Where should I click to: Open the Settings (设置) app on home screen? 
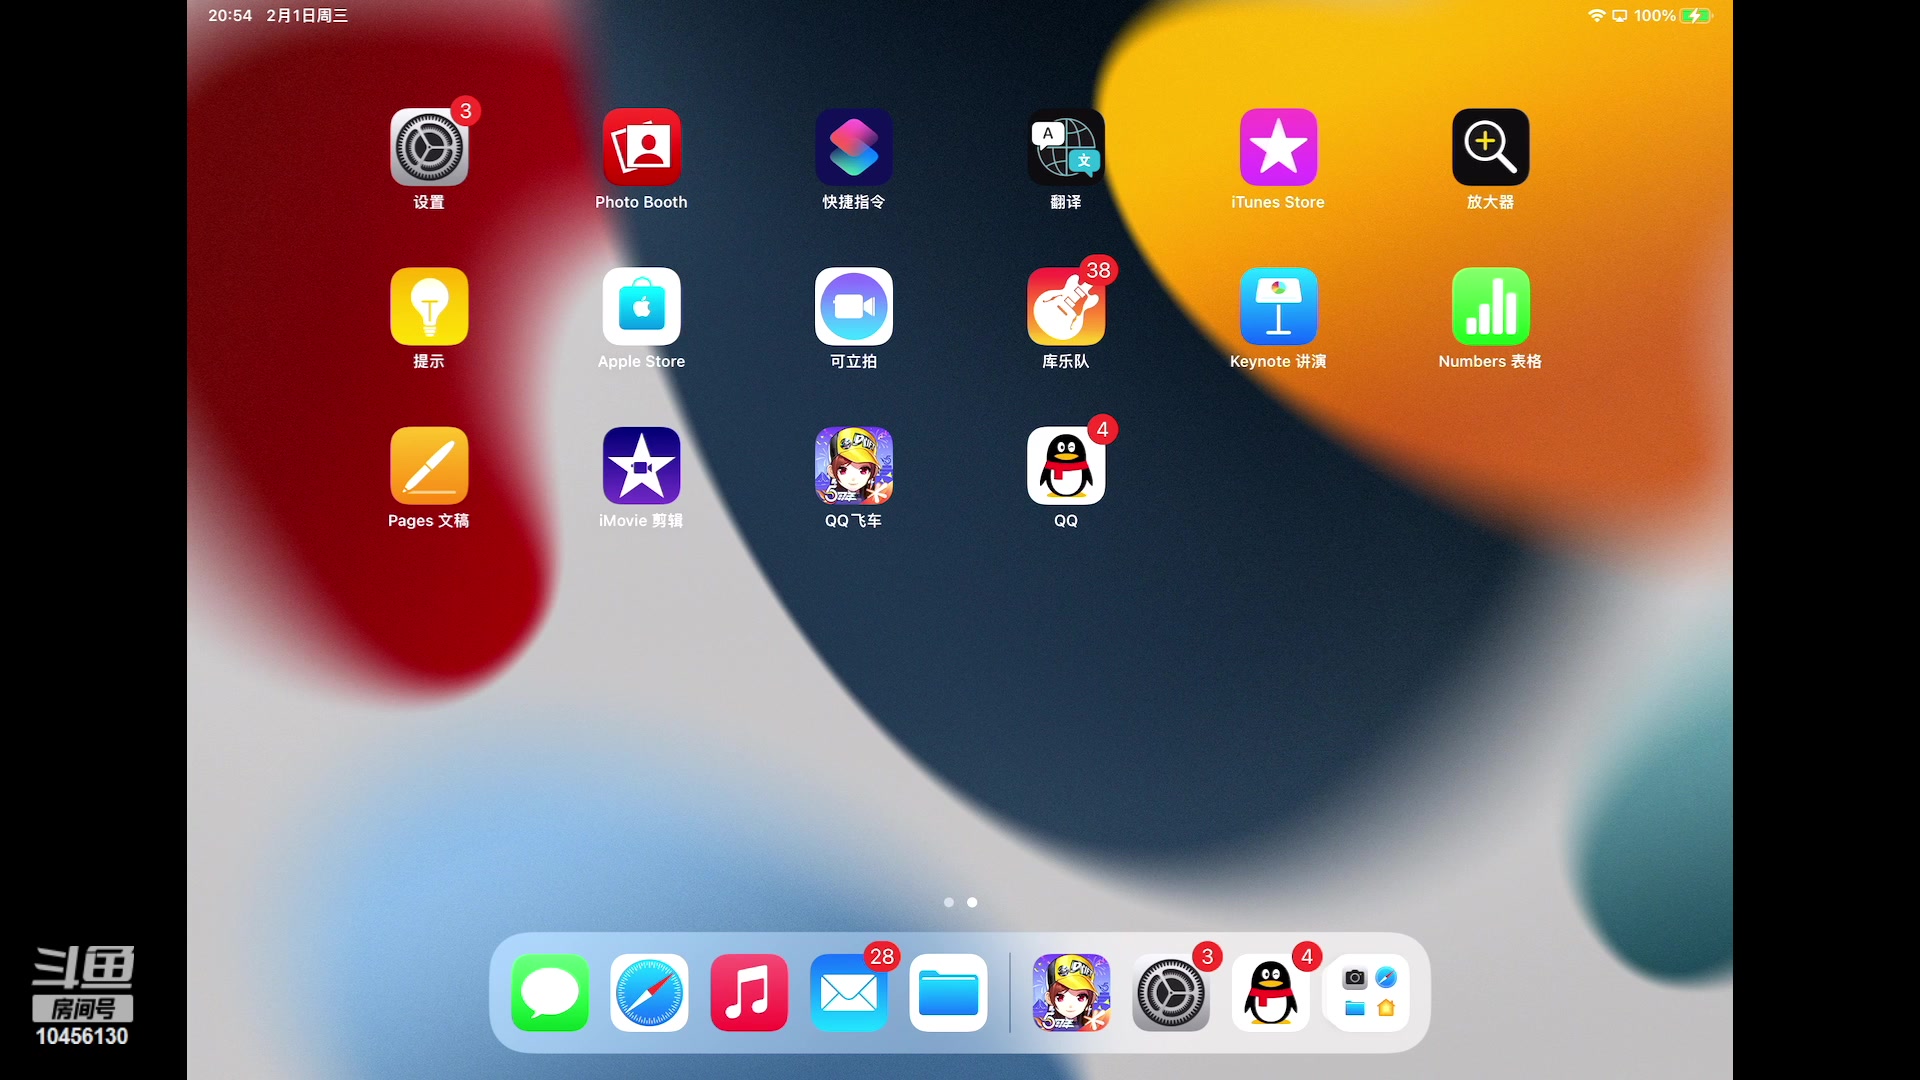point(429,147)
